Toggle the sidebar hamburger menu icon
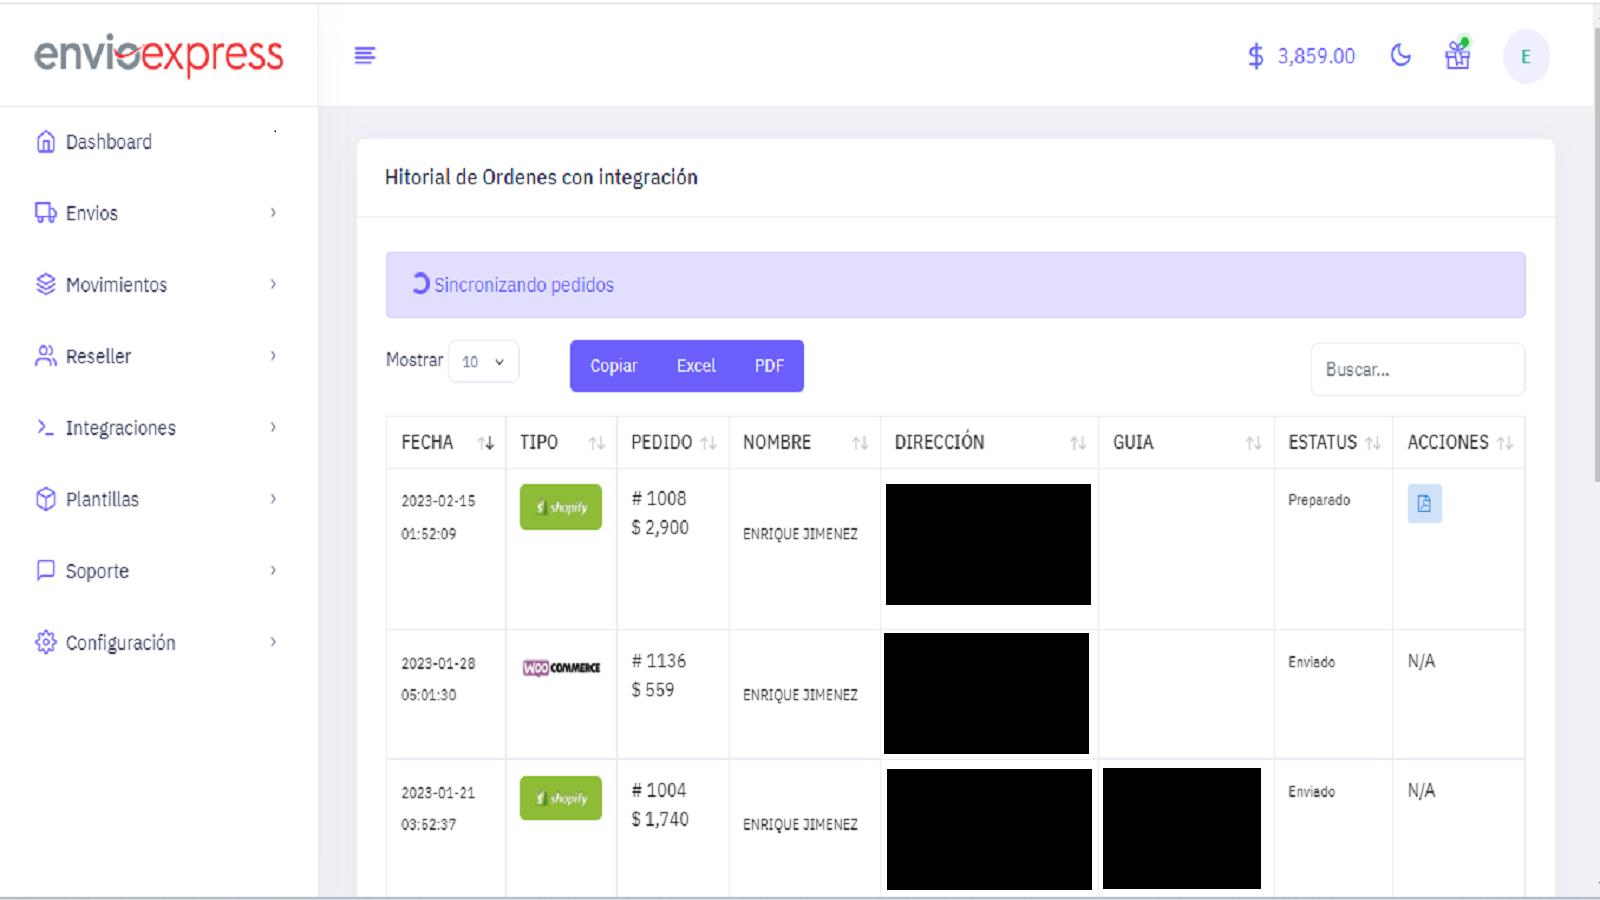 pos(365,55)
